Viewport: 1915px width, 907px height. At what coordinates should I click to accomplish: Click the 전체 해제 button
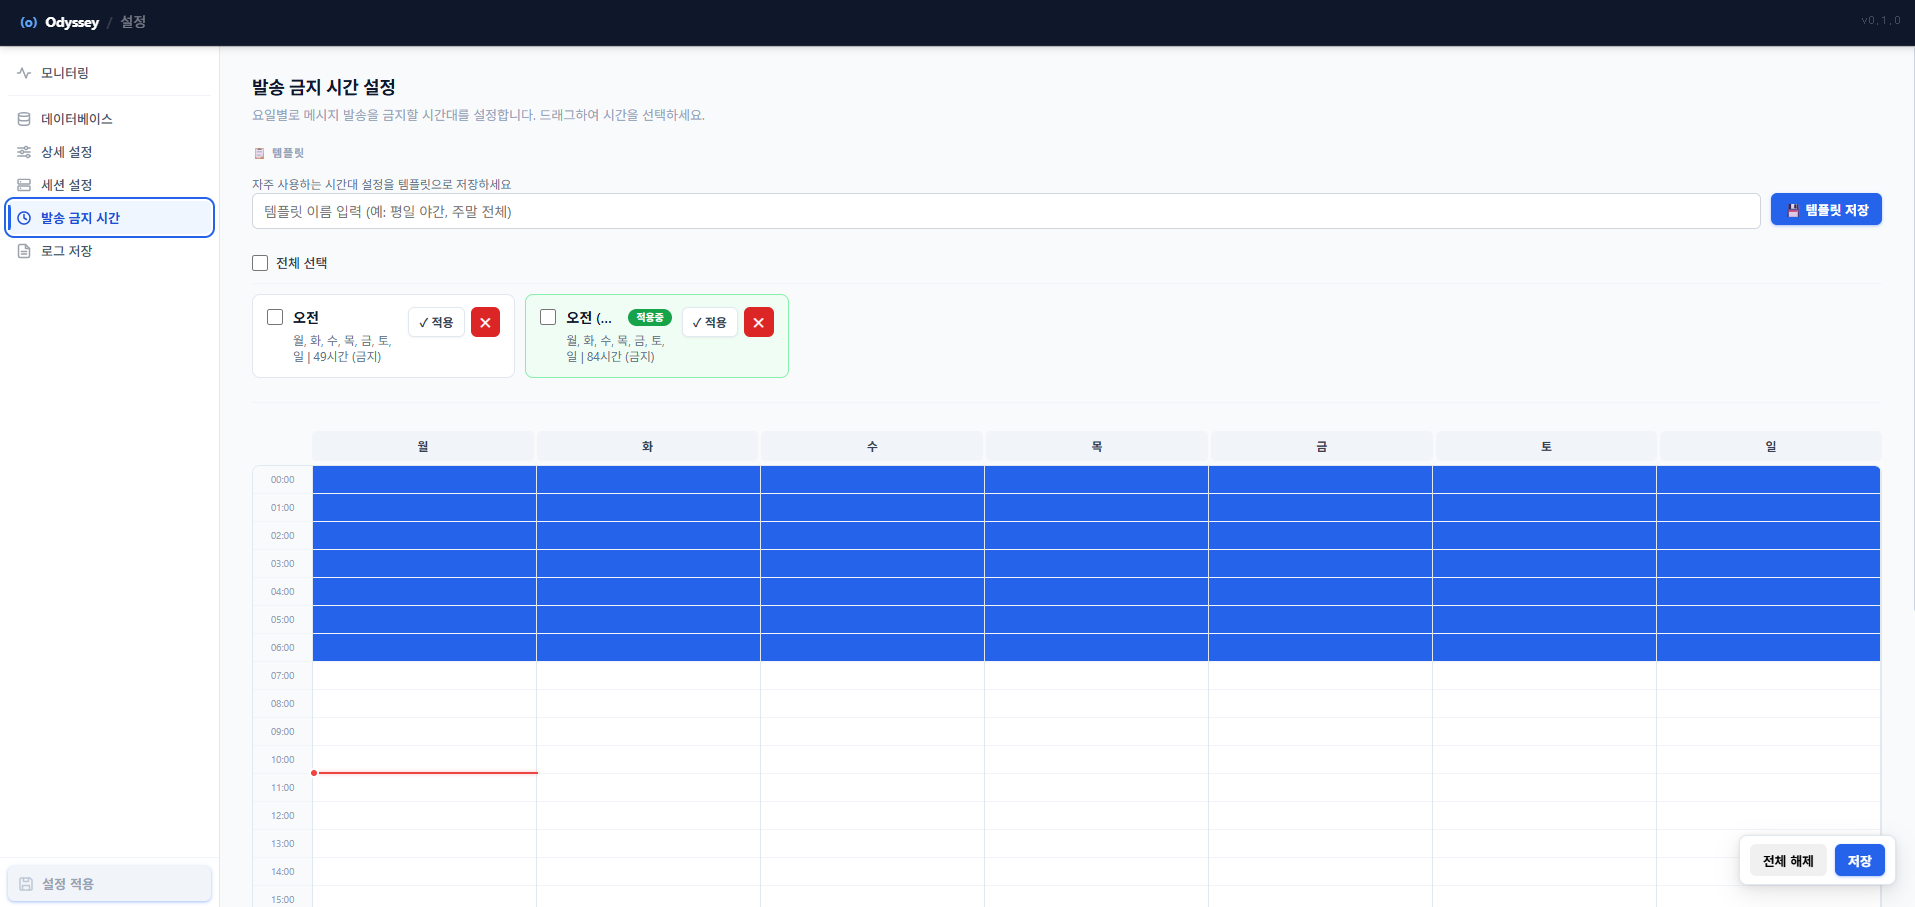[x=1788, y=861]
